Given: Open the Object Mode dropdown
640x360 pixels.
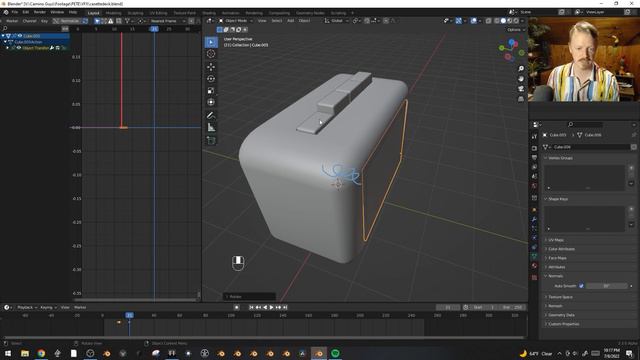Looking at the screenshot, I should pos(236,21).
